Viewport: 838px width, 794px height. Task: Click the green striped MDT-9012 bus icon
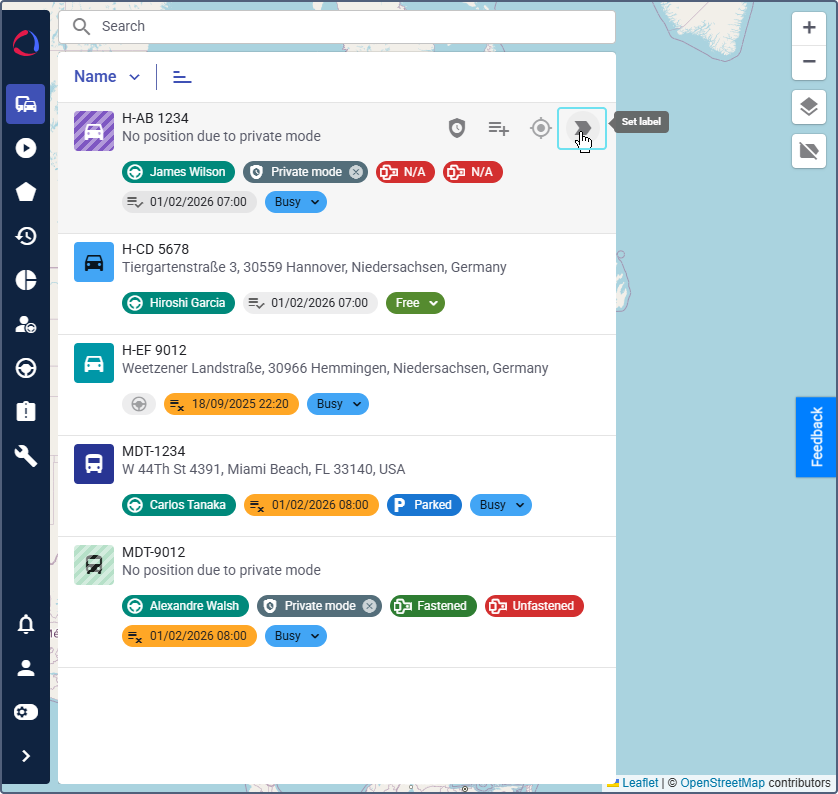pyautogui.click(x=94, y=565)
